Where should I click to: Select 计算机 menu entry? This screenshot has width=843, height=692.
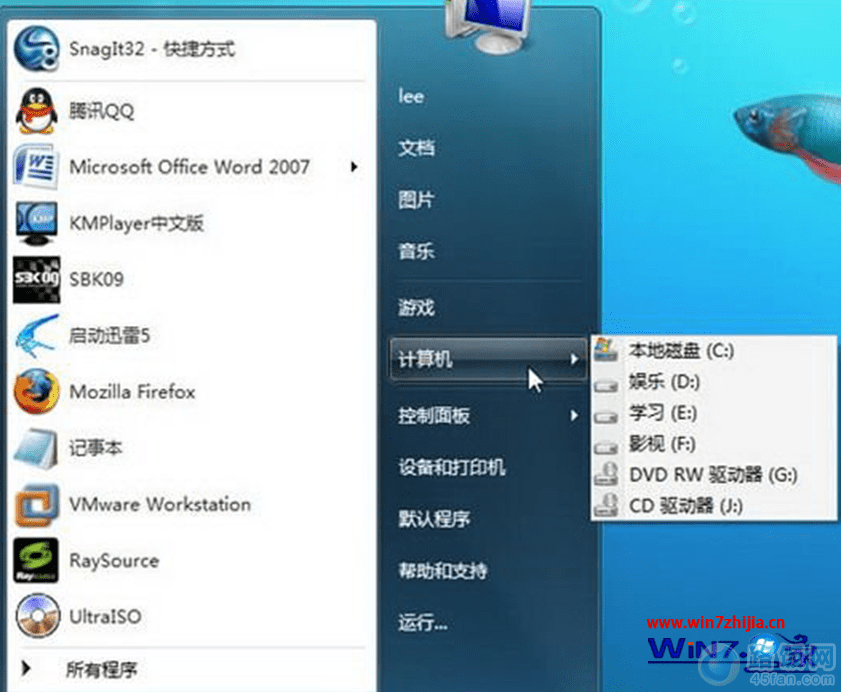(x=488, y=360)
